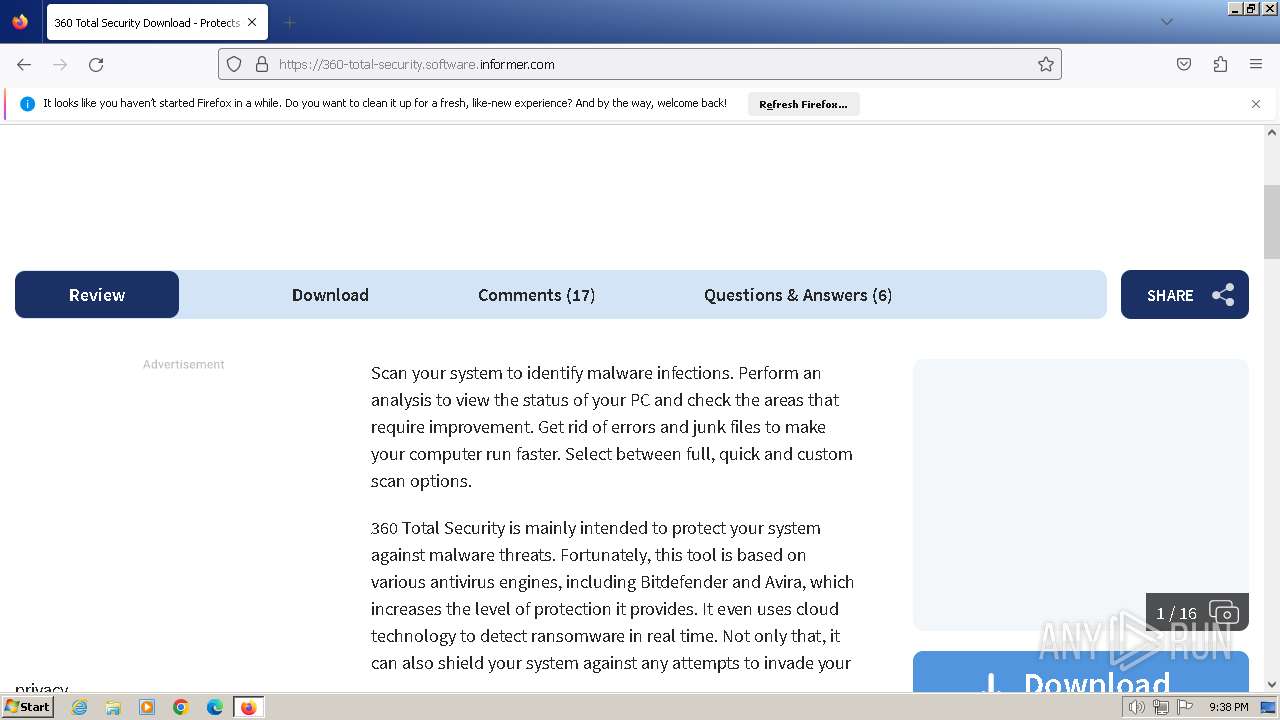Click the Firefox logo in title bar
This screenshot has width=1280, height=720.
(20, 21)
